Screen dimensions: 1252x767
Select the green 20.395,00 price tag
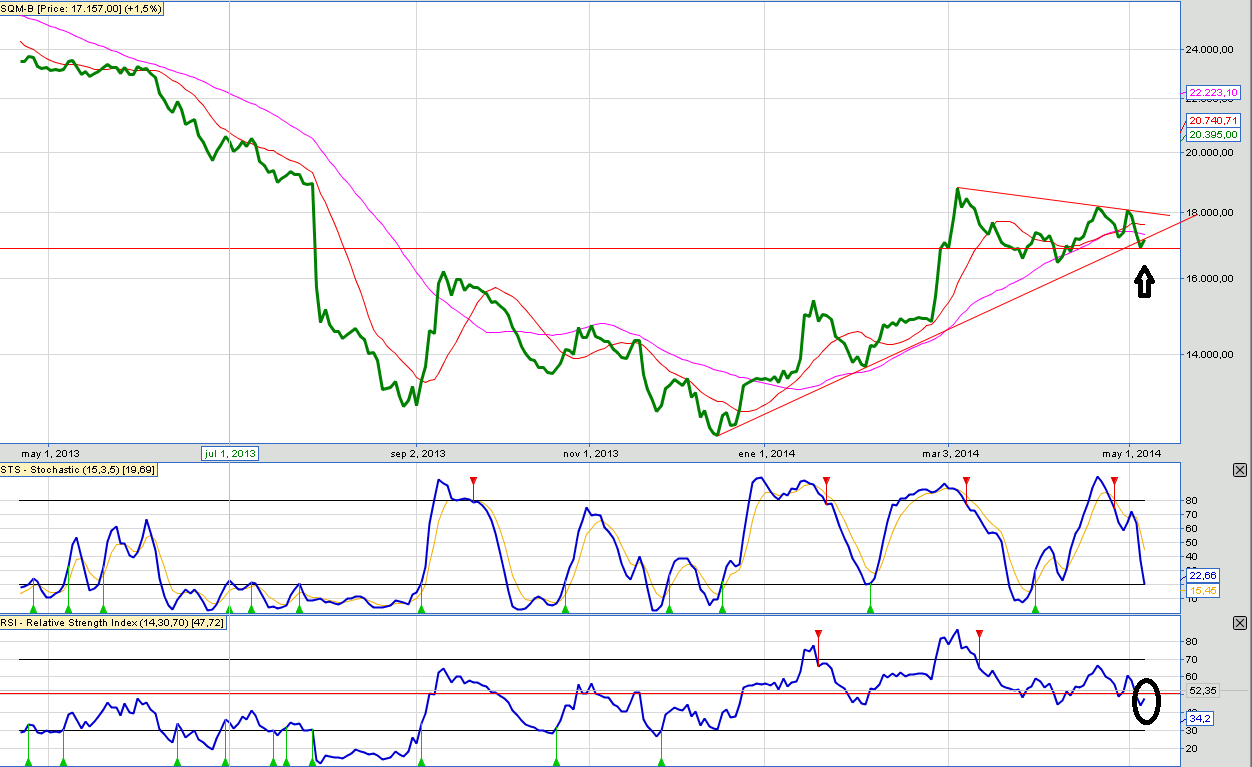coord(1213,134)
